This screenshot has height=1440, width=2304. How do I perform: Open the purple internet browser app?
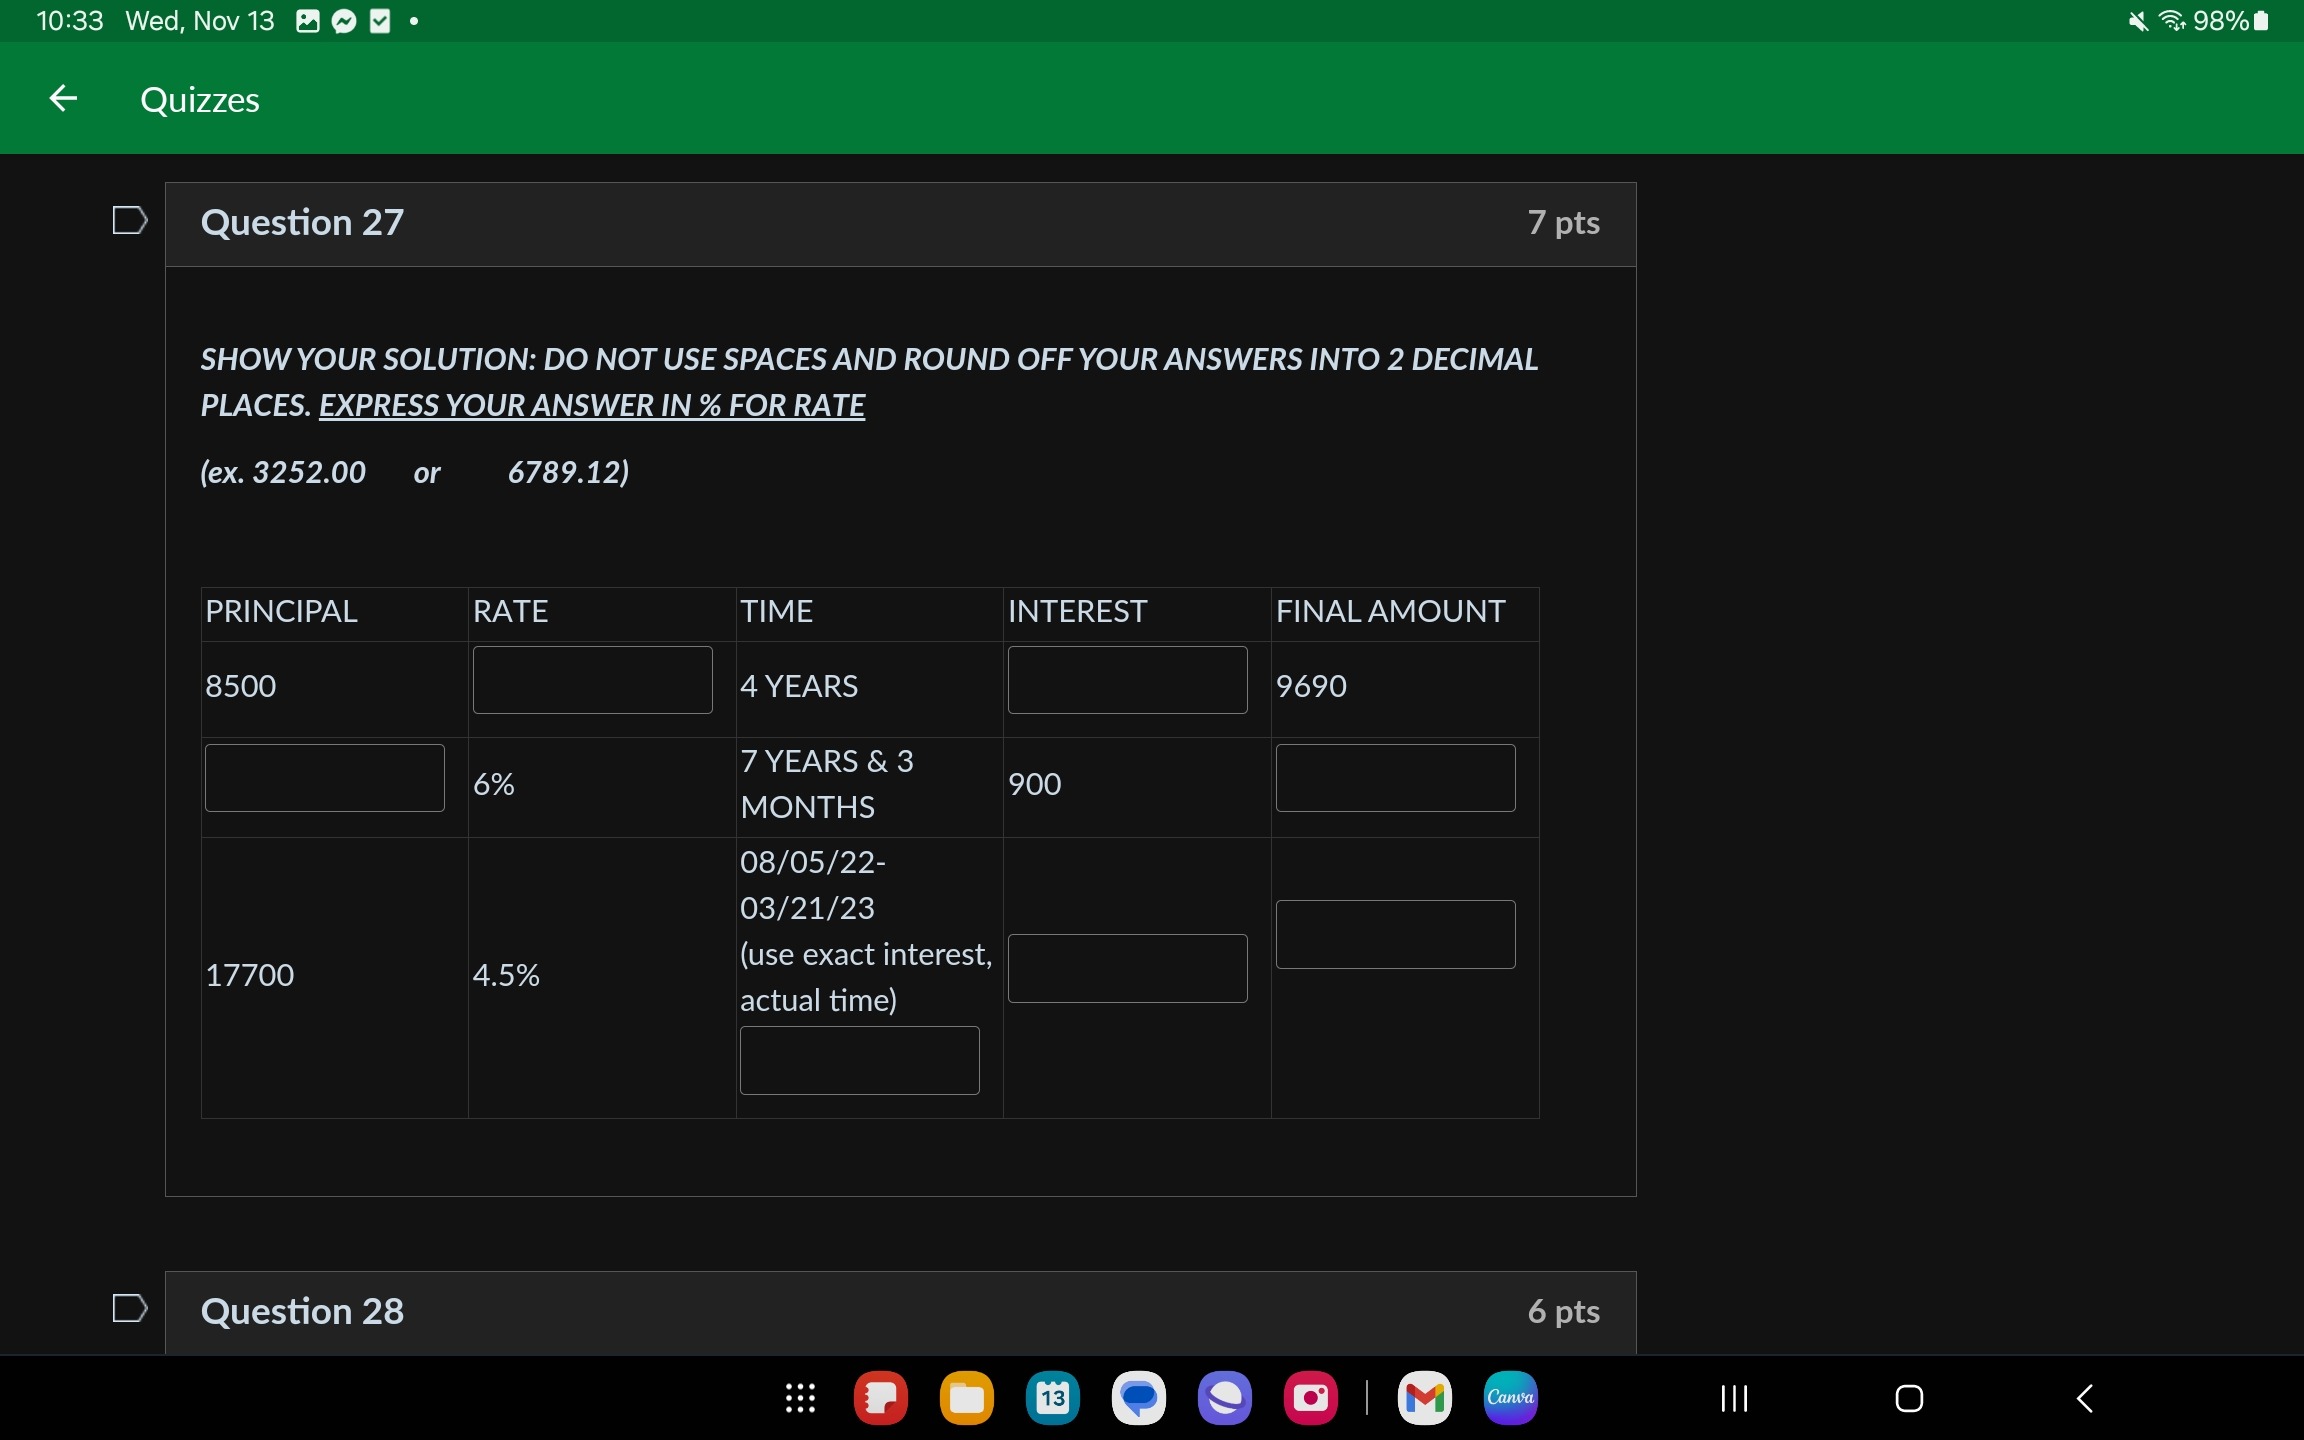(x=1224, y=1398)
